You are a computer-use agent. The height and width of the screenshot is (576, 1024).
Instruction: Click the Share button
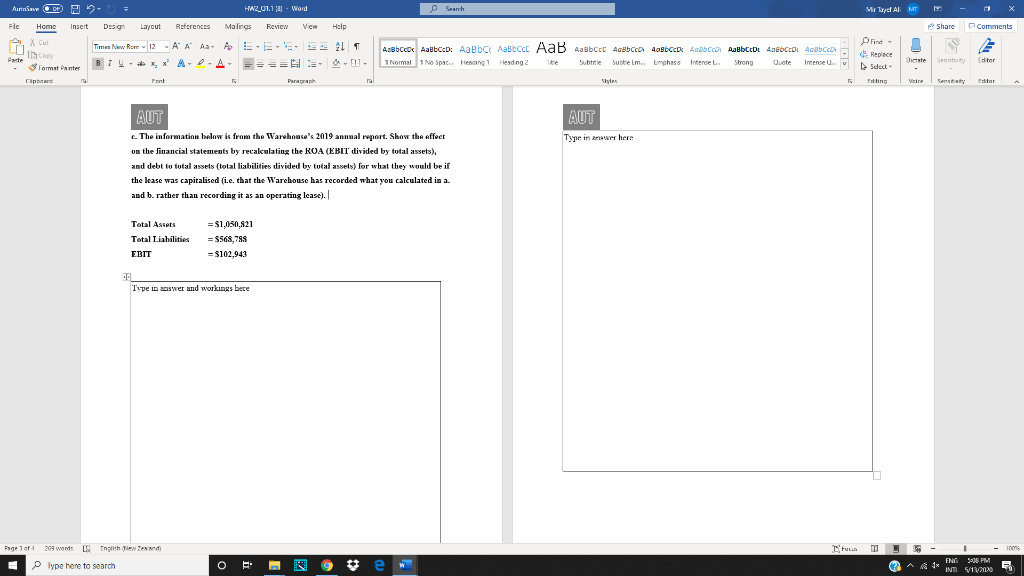pyautogui.click(x=941, y=25)
